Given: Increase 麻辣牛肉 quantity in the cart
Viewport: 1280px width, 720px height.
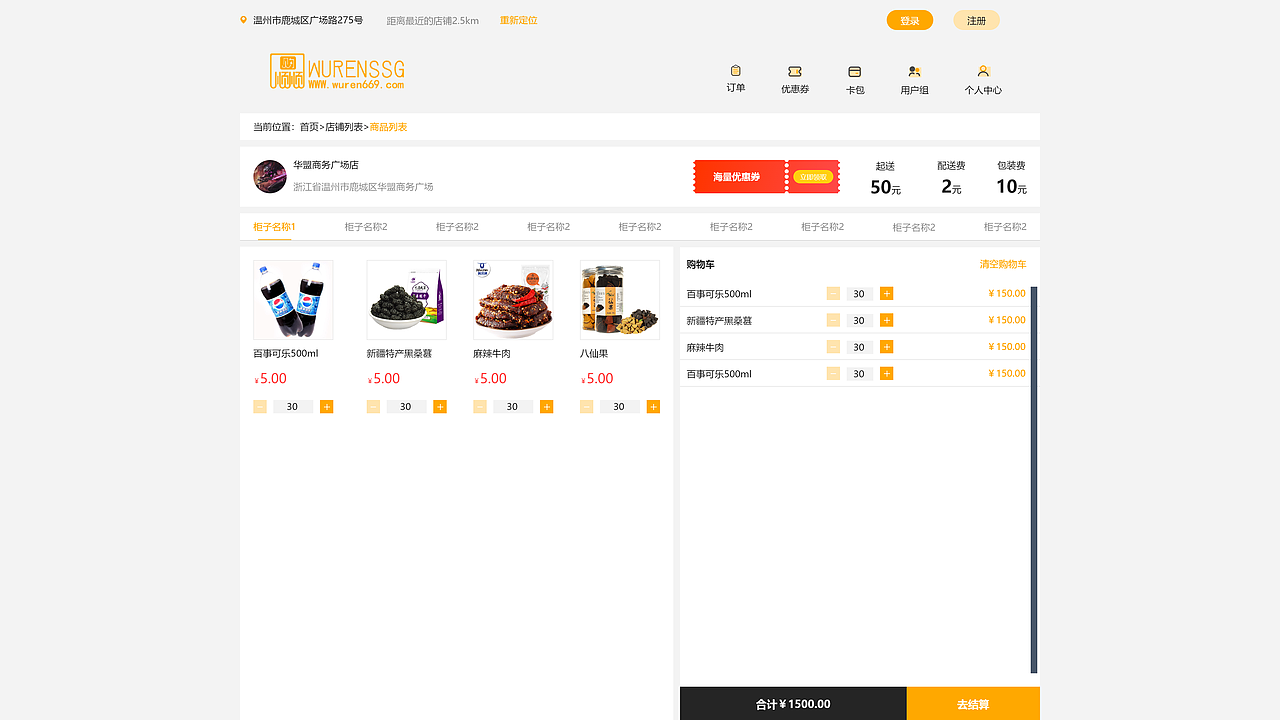Looking at the screenshot, I should coord(886,347).
